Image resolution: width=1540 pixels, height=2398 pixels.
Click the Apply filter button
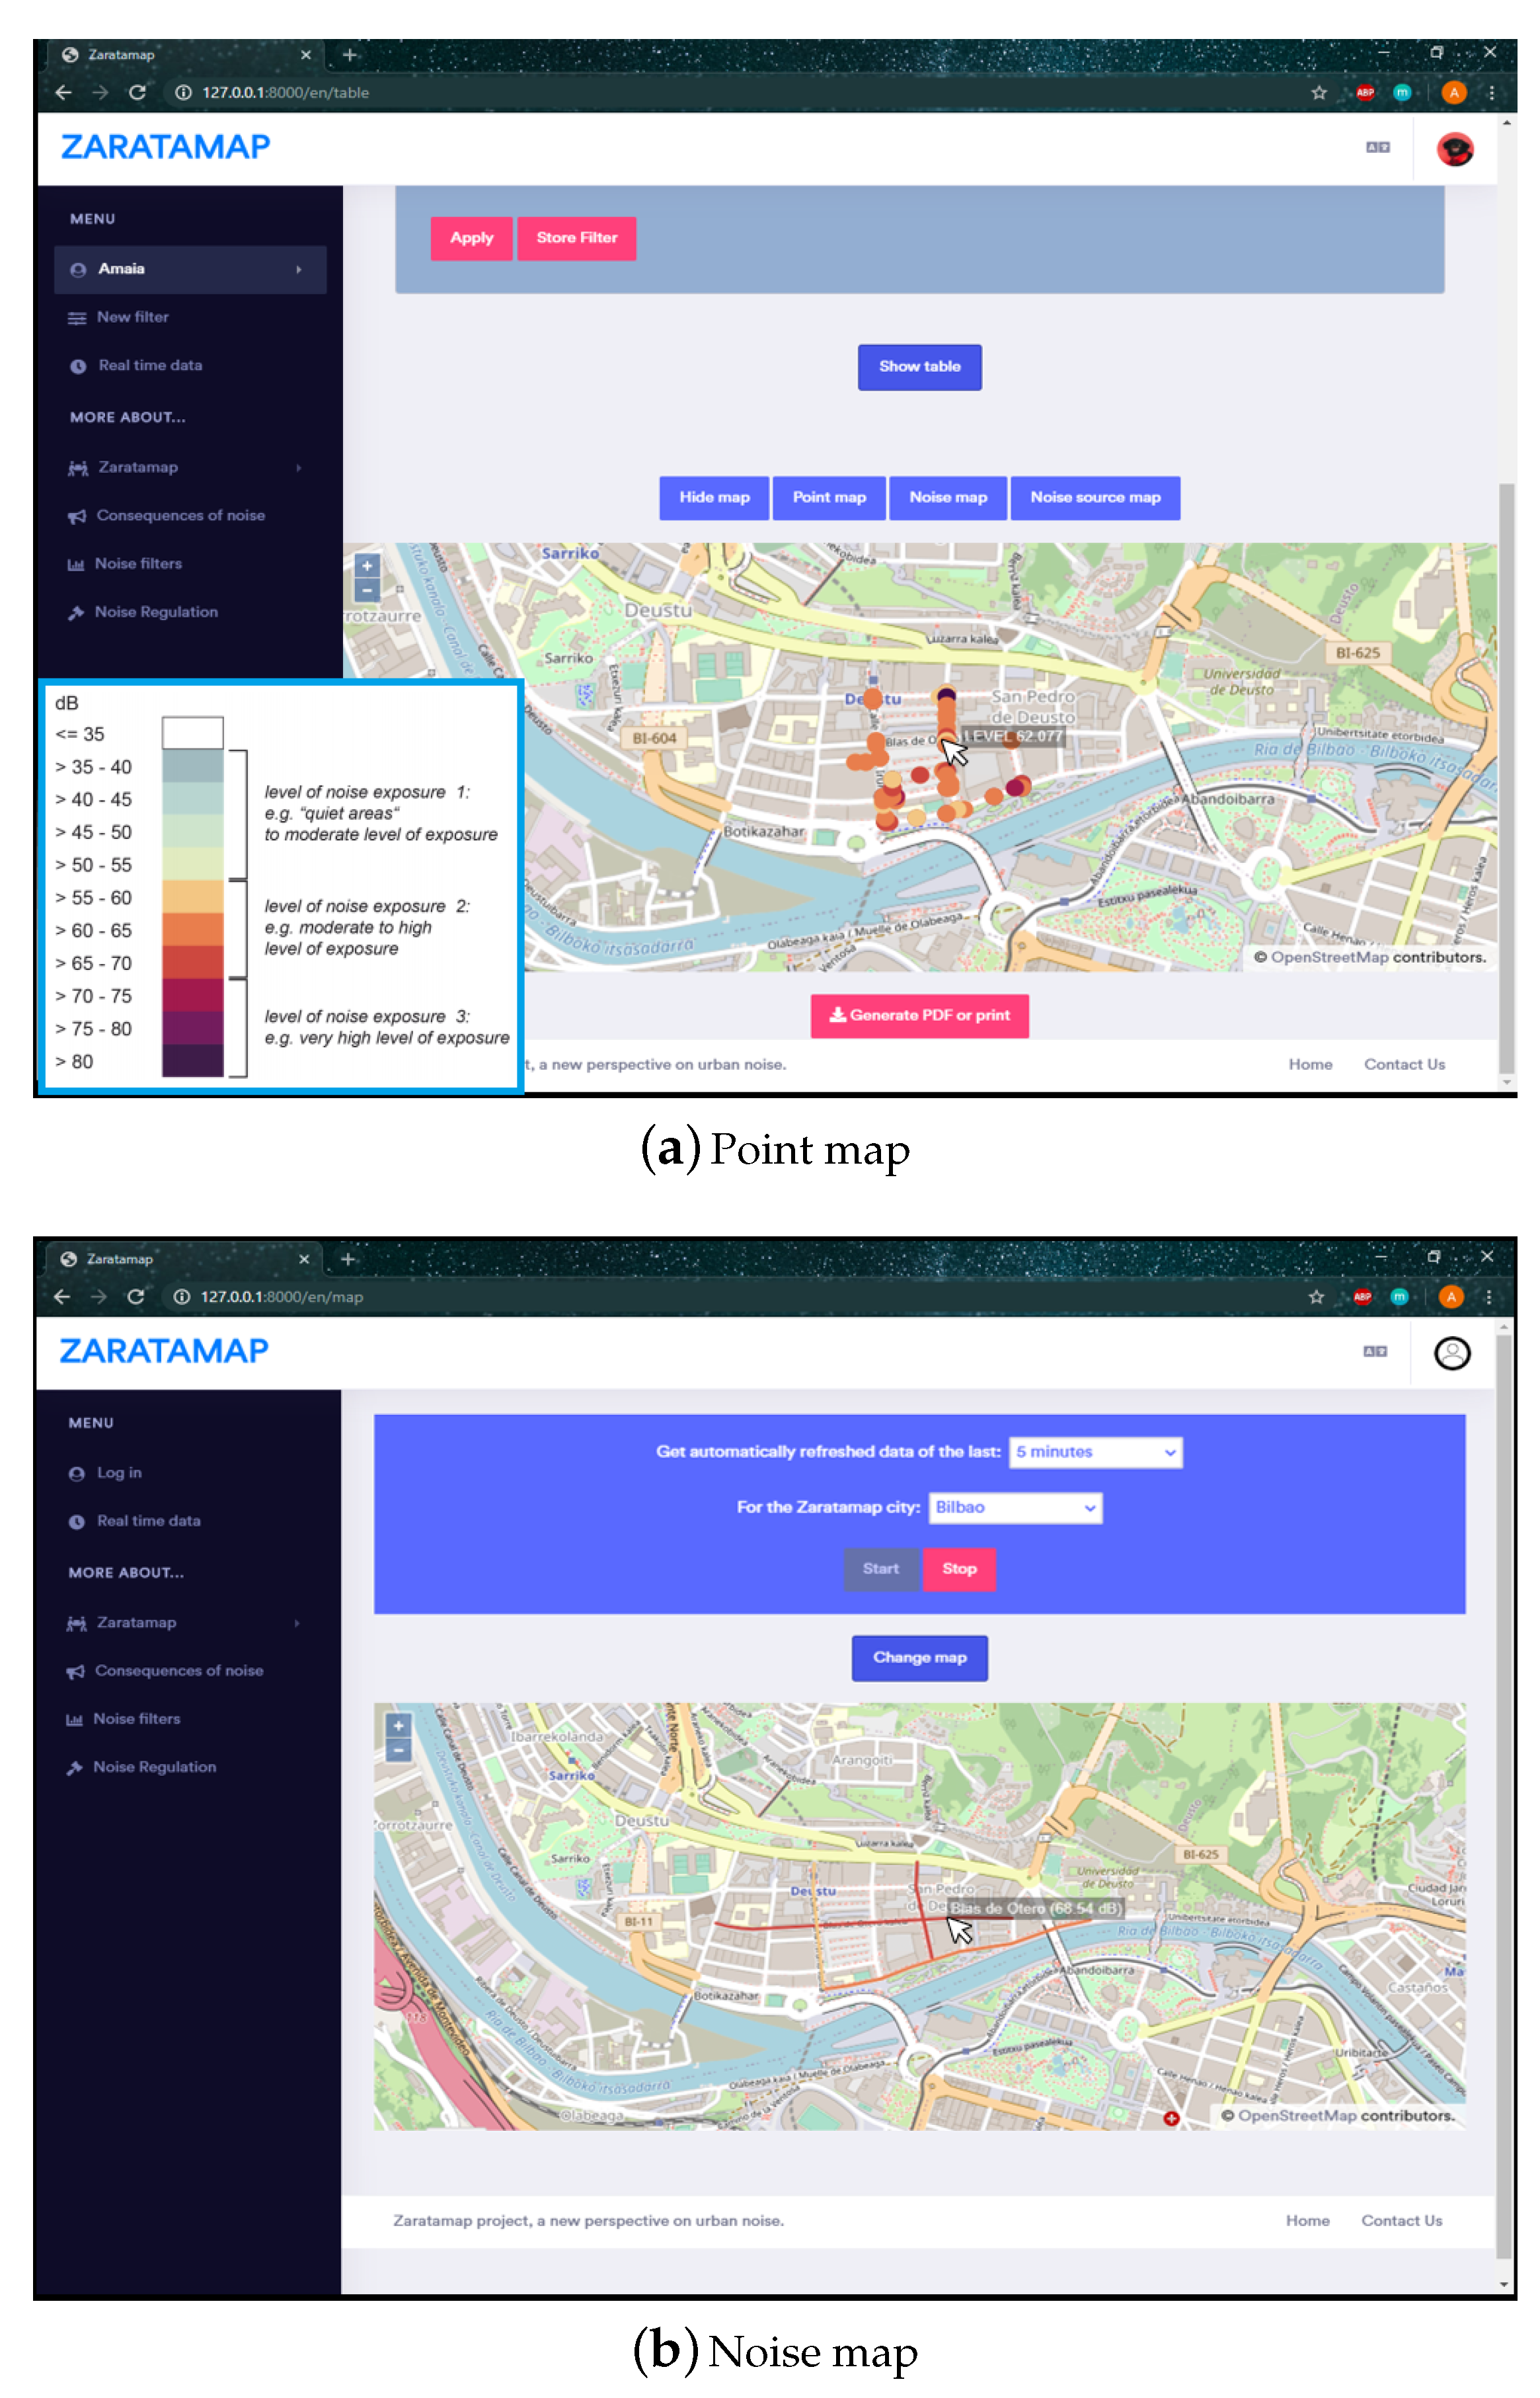click(471, 238)
